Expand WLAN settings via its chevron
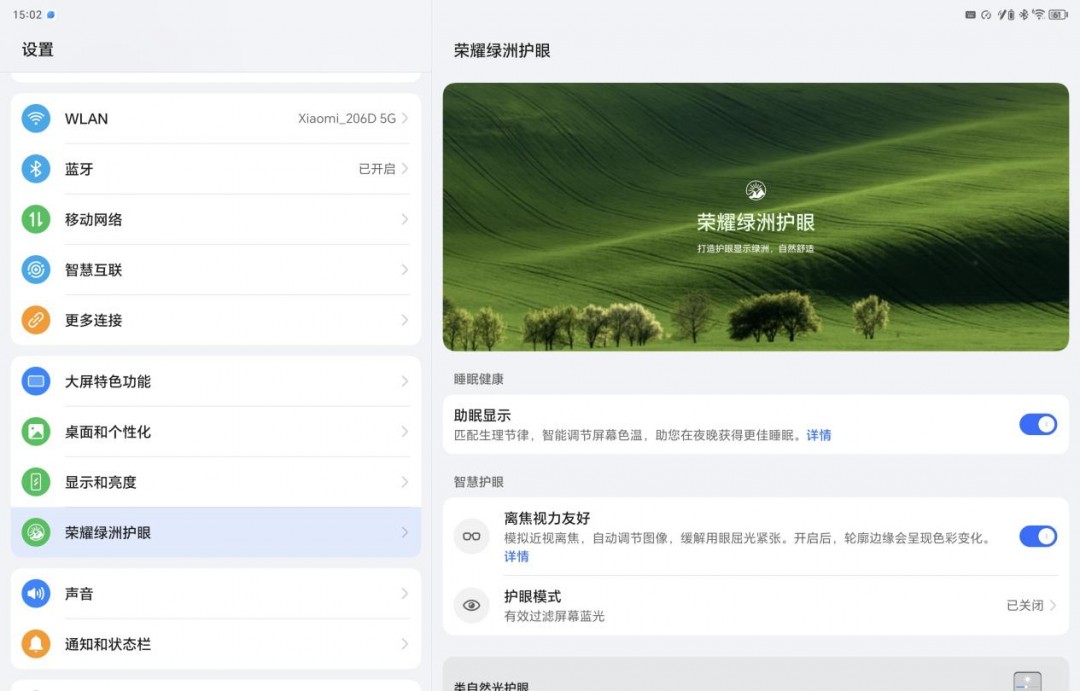The height and width of the screenshot is (691, 1080). pos(405,118)
